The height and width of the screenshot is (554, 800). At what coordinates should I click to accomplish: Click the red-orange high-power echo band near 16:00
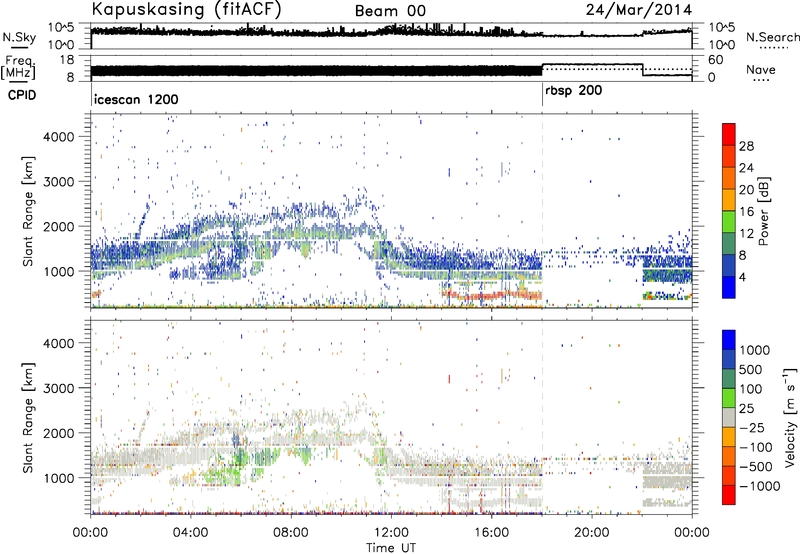[x=491, y=295]
